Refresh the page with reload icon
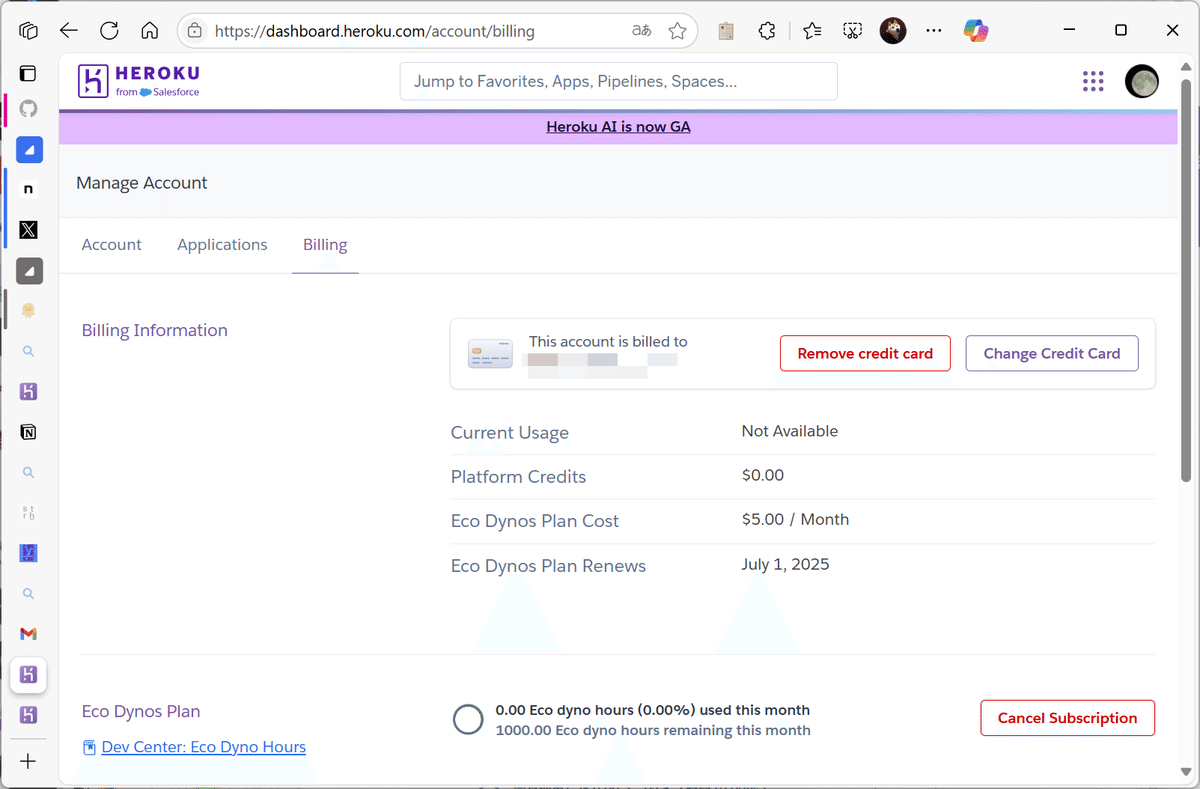The width and height of the screenshot is (1200, 789). coord(109,30)
